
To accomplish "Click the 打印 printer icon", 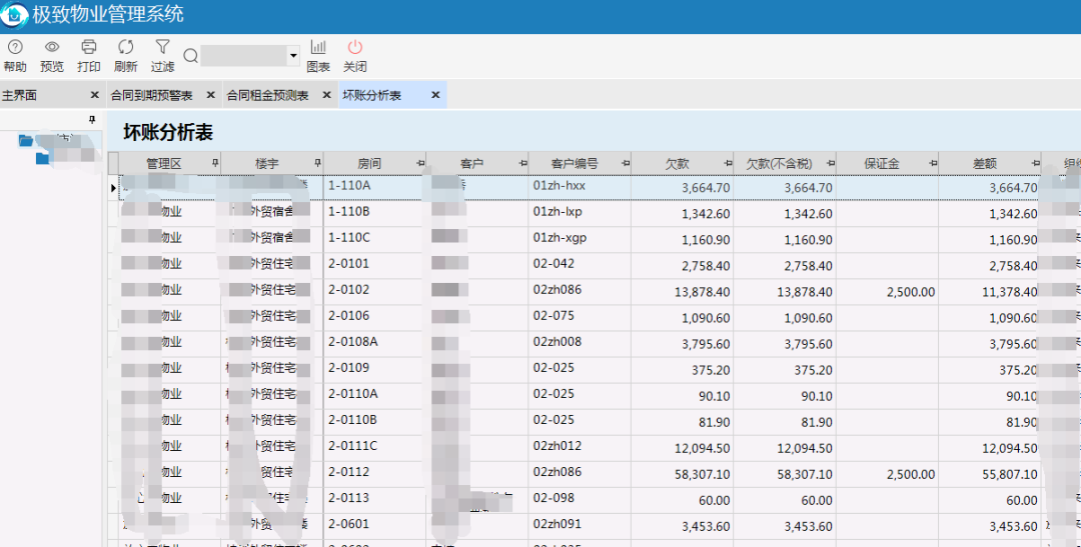I will (x=88, y=47).
